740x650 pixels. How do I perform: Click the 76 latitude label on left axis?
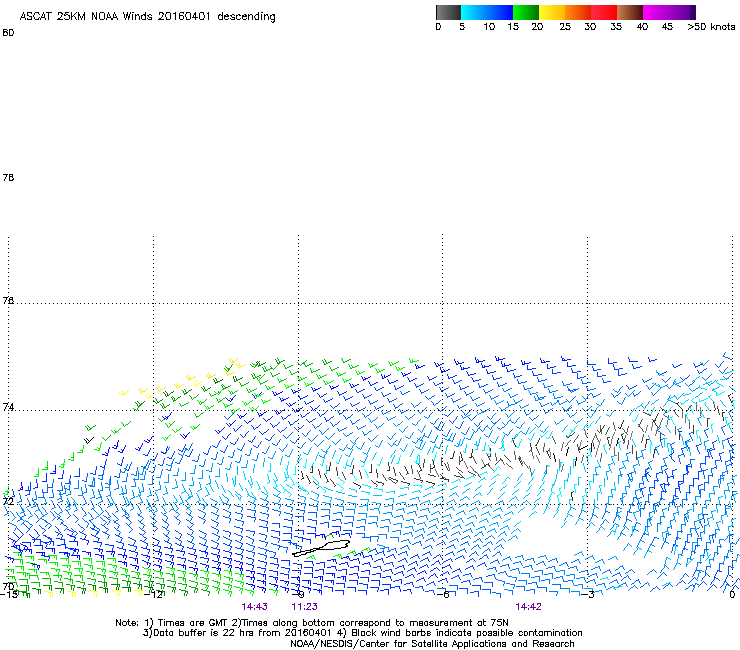8,300
